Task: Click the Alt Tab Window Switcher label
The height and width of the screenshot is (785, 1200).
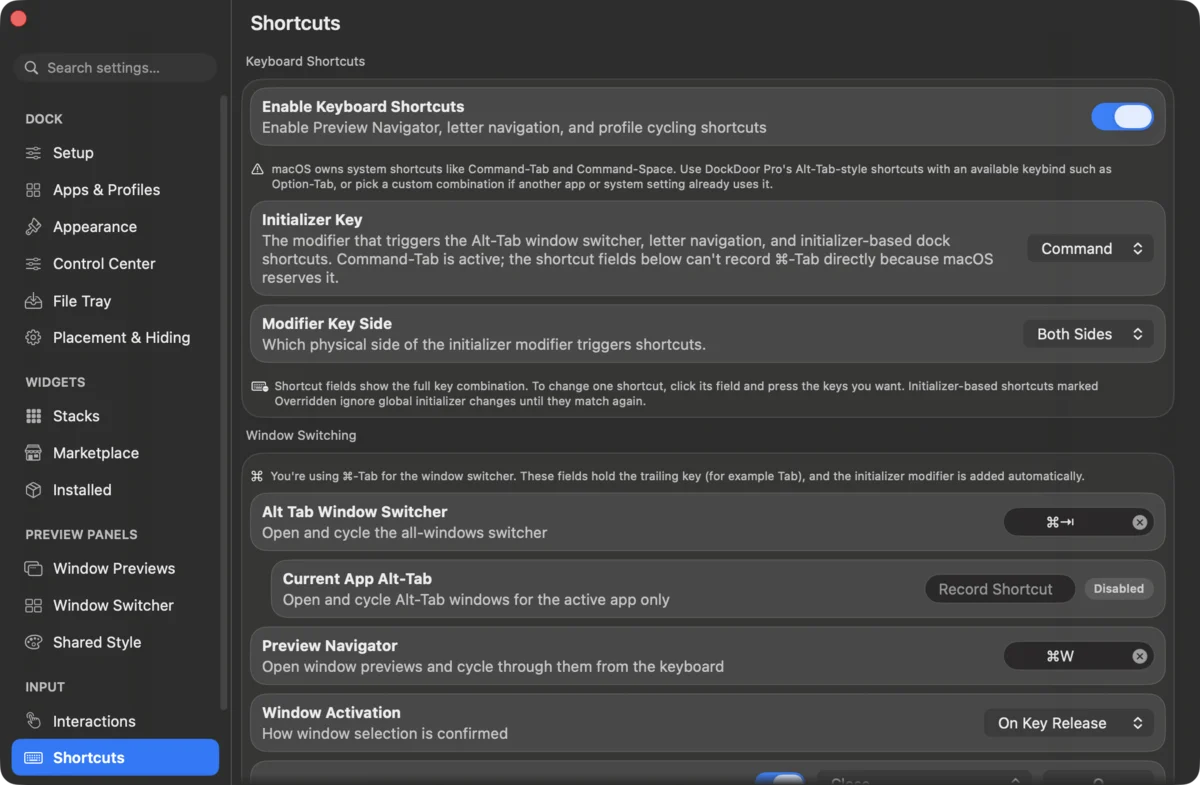Action: [x=355, y=512]
